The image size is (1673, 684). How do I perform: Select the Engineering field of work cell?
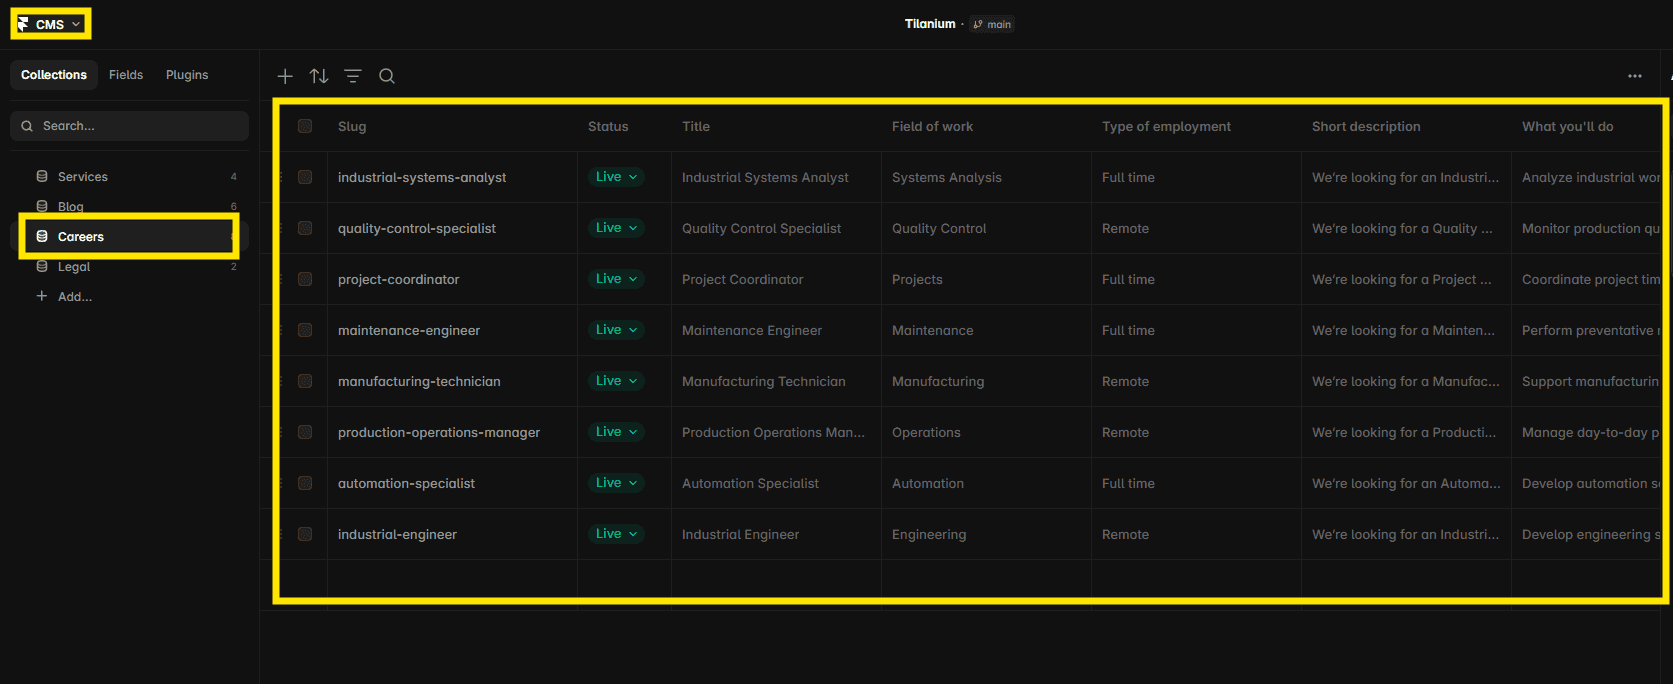tap(986, 534)
